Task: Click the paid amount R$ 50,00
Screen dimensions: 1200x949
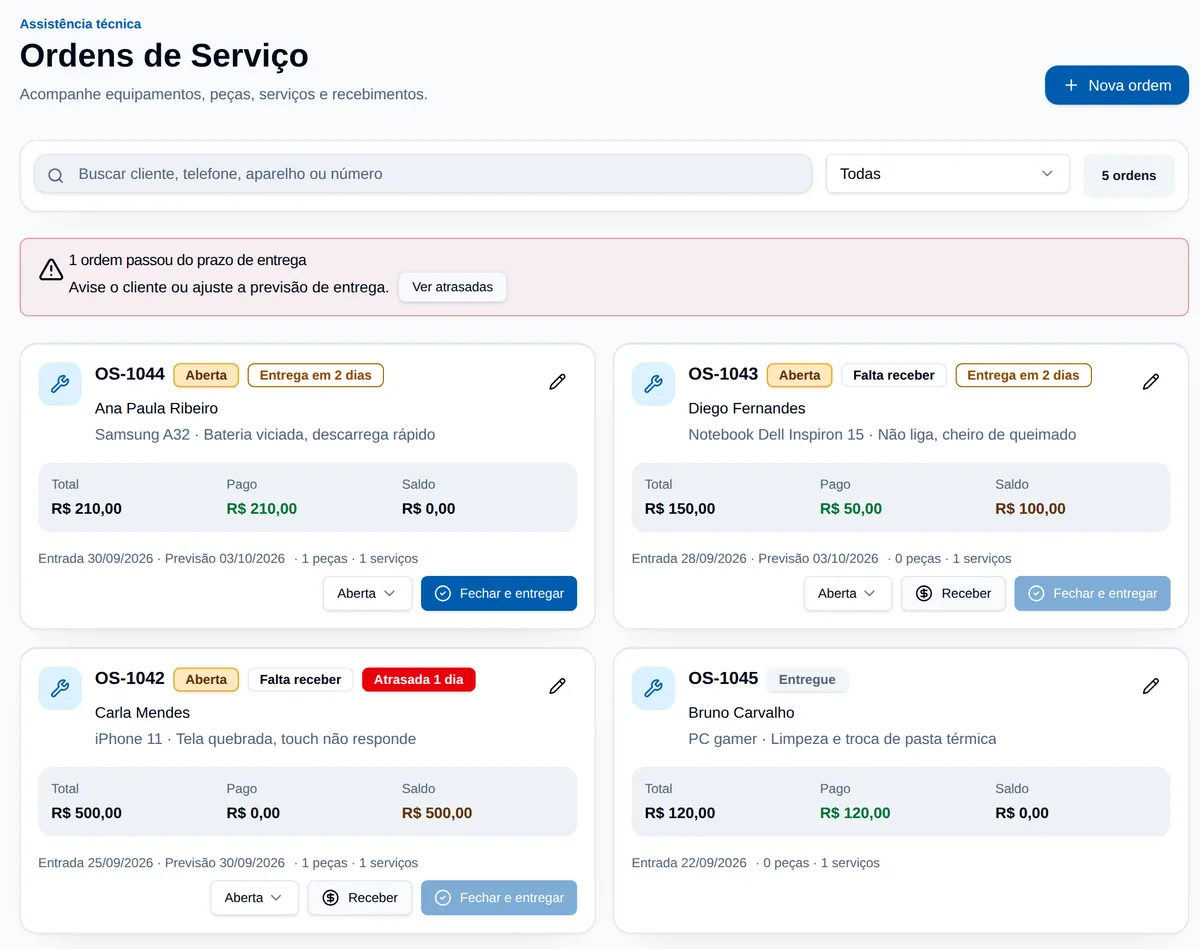Action: (851, 509)
